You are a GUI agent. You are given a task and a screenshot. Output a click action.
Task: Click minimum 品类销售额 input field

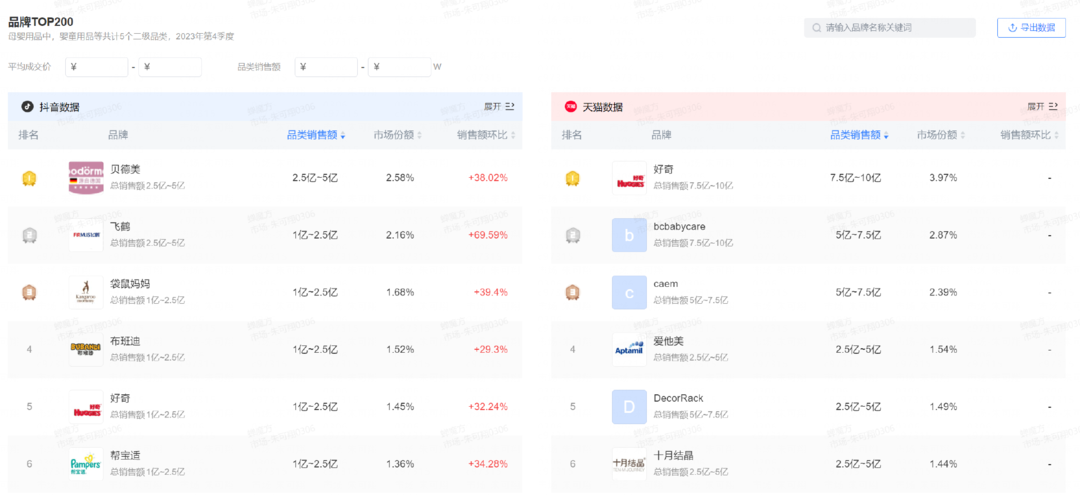tap(326, 67)
